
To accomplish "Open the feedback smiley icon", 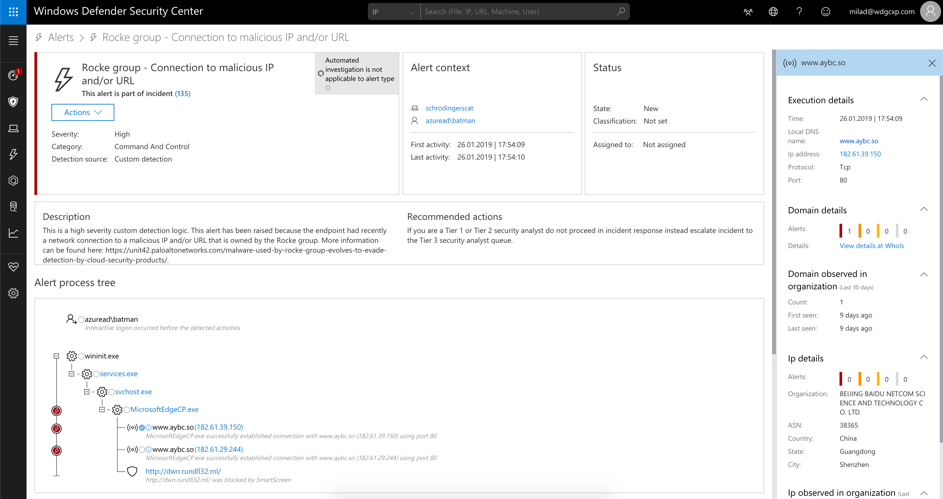I will (826, 11).
